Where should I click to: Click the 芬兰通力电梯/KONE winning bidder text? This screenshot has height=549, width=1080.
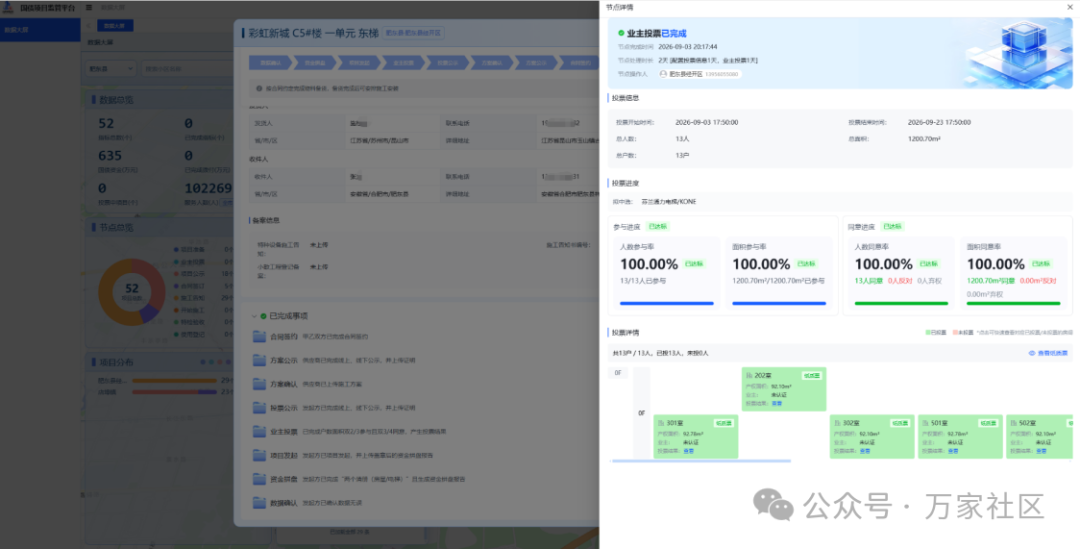pyautogui.click(x=669, y=202)
